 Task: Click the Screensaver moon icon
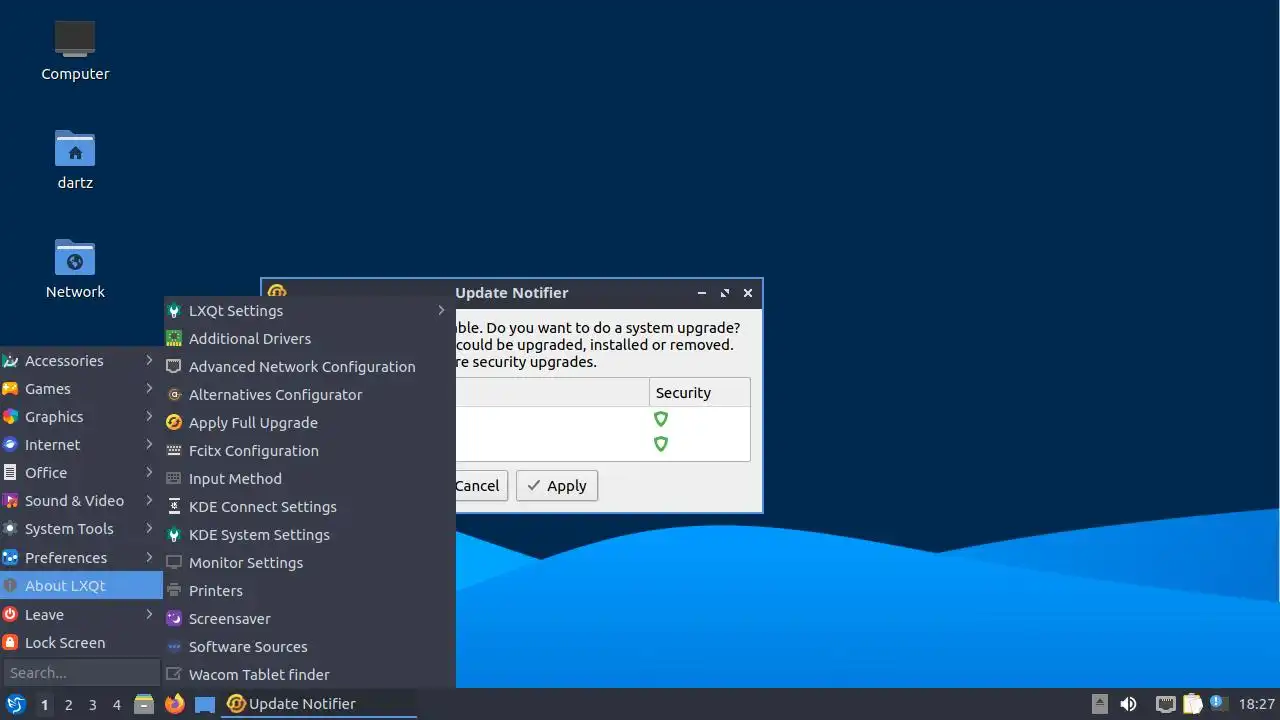click(x=174, y=619)
